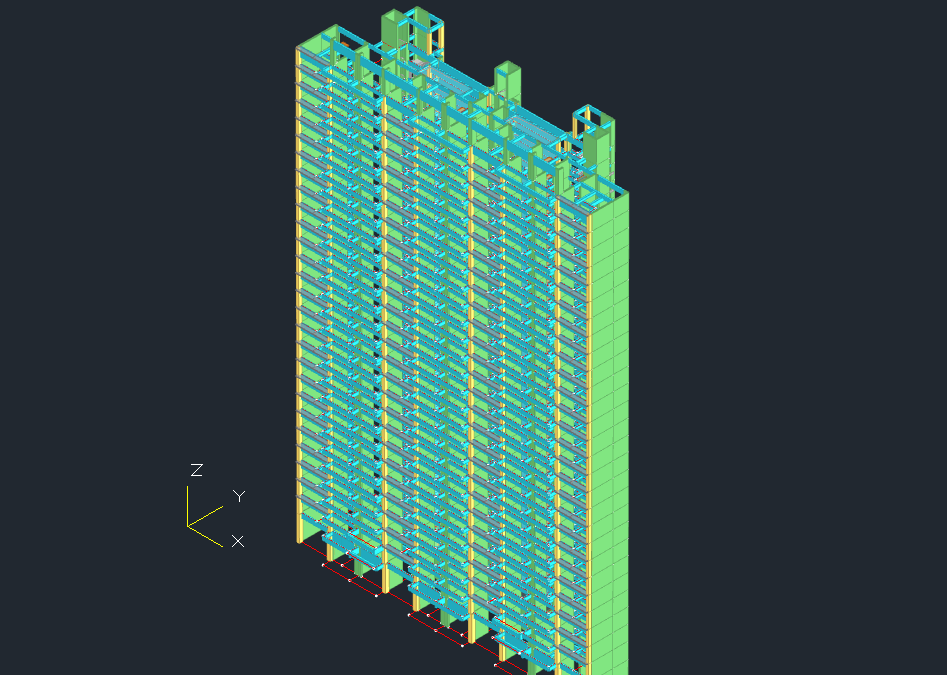Select the origin of the axis triad
The width and height of the screenshot is (947, 675).
(x=188, y=526)
